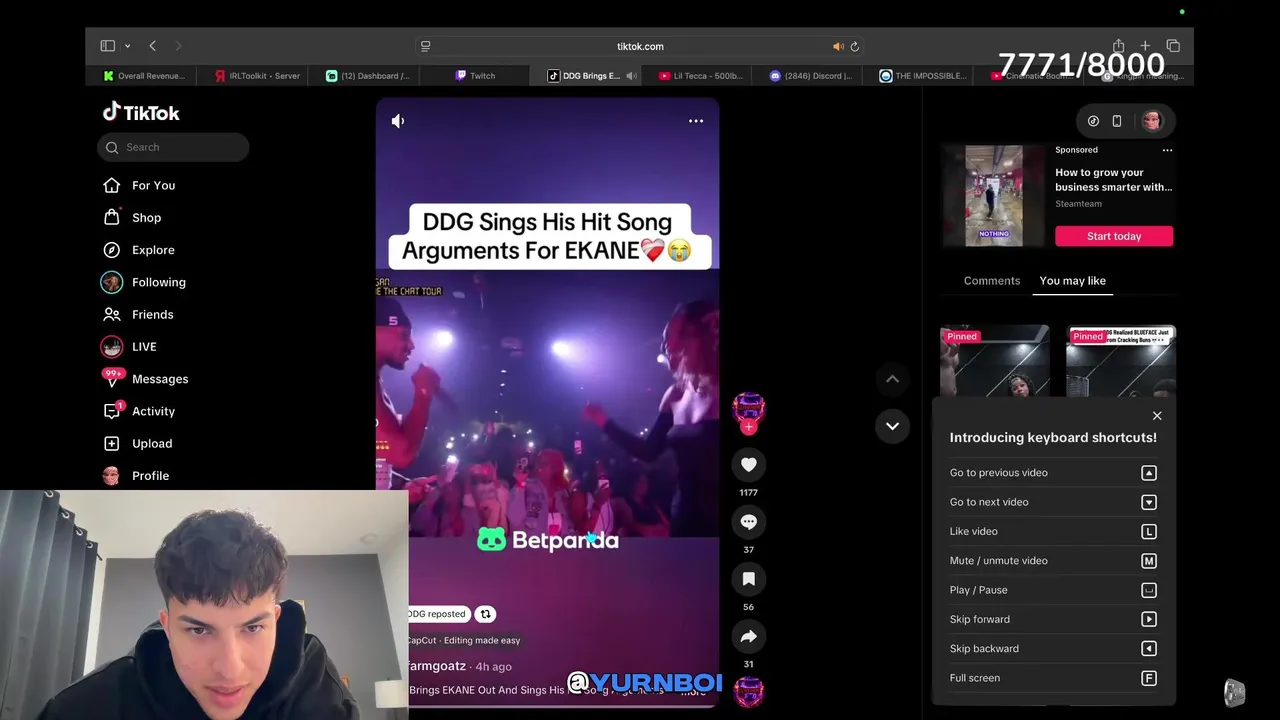The width and height of the screenshot is (1280, 720).
Task: Click Like video shortcut key L
Action: click(x=1149, y=532)
